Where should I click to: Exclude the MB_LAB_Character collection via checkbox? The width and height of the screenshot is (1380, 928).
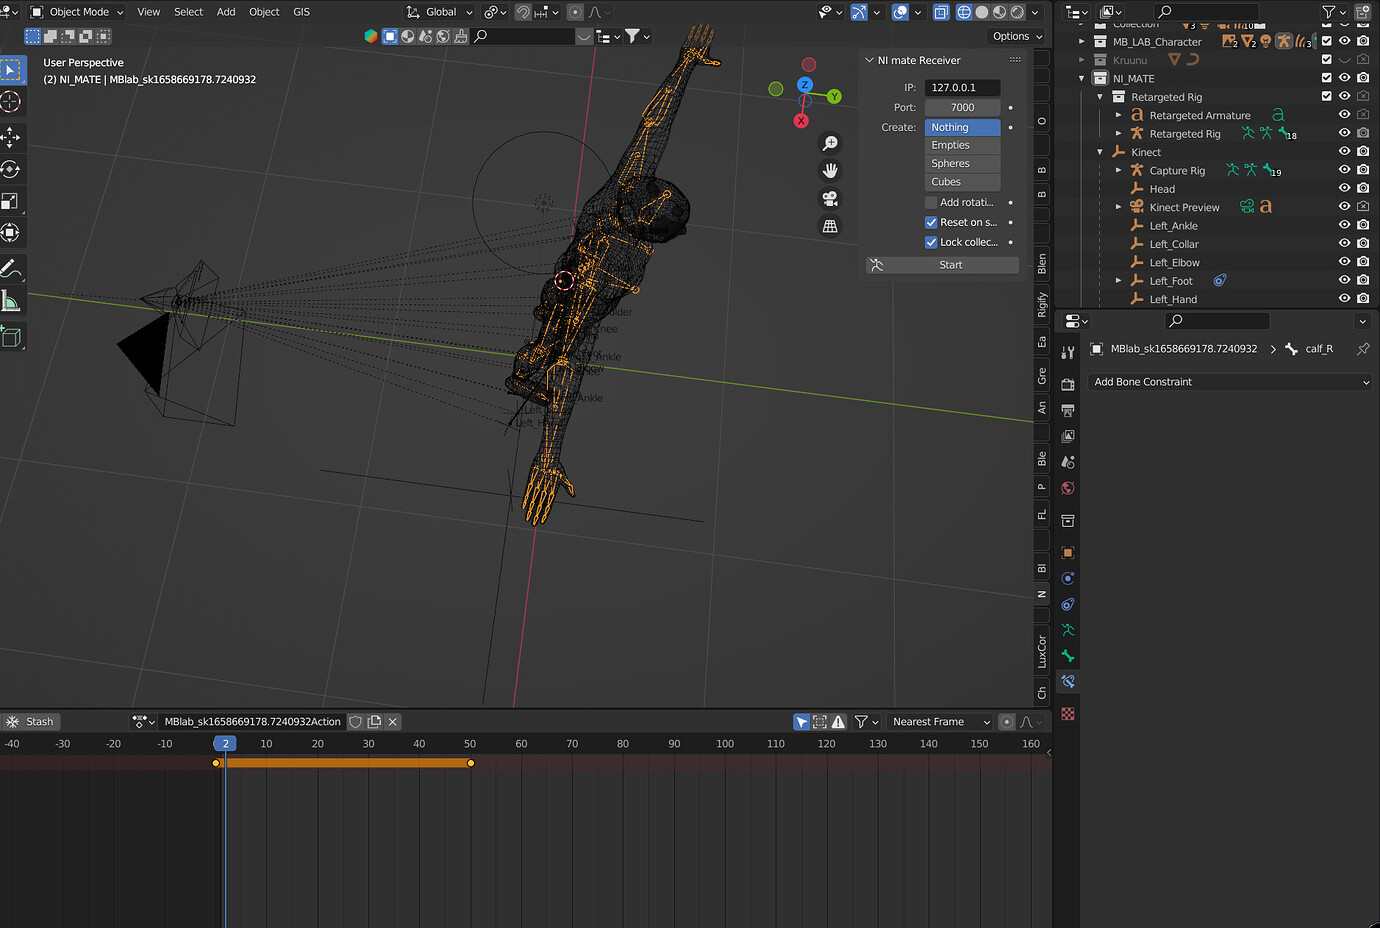point(1327,42)
